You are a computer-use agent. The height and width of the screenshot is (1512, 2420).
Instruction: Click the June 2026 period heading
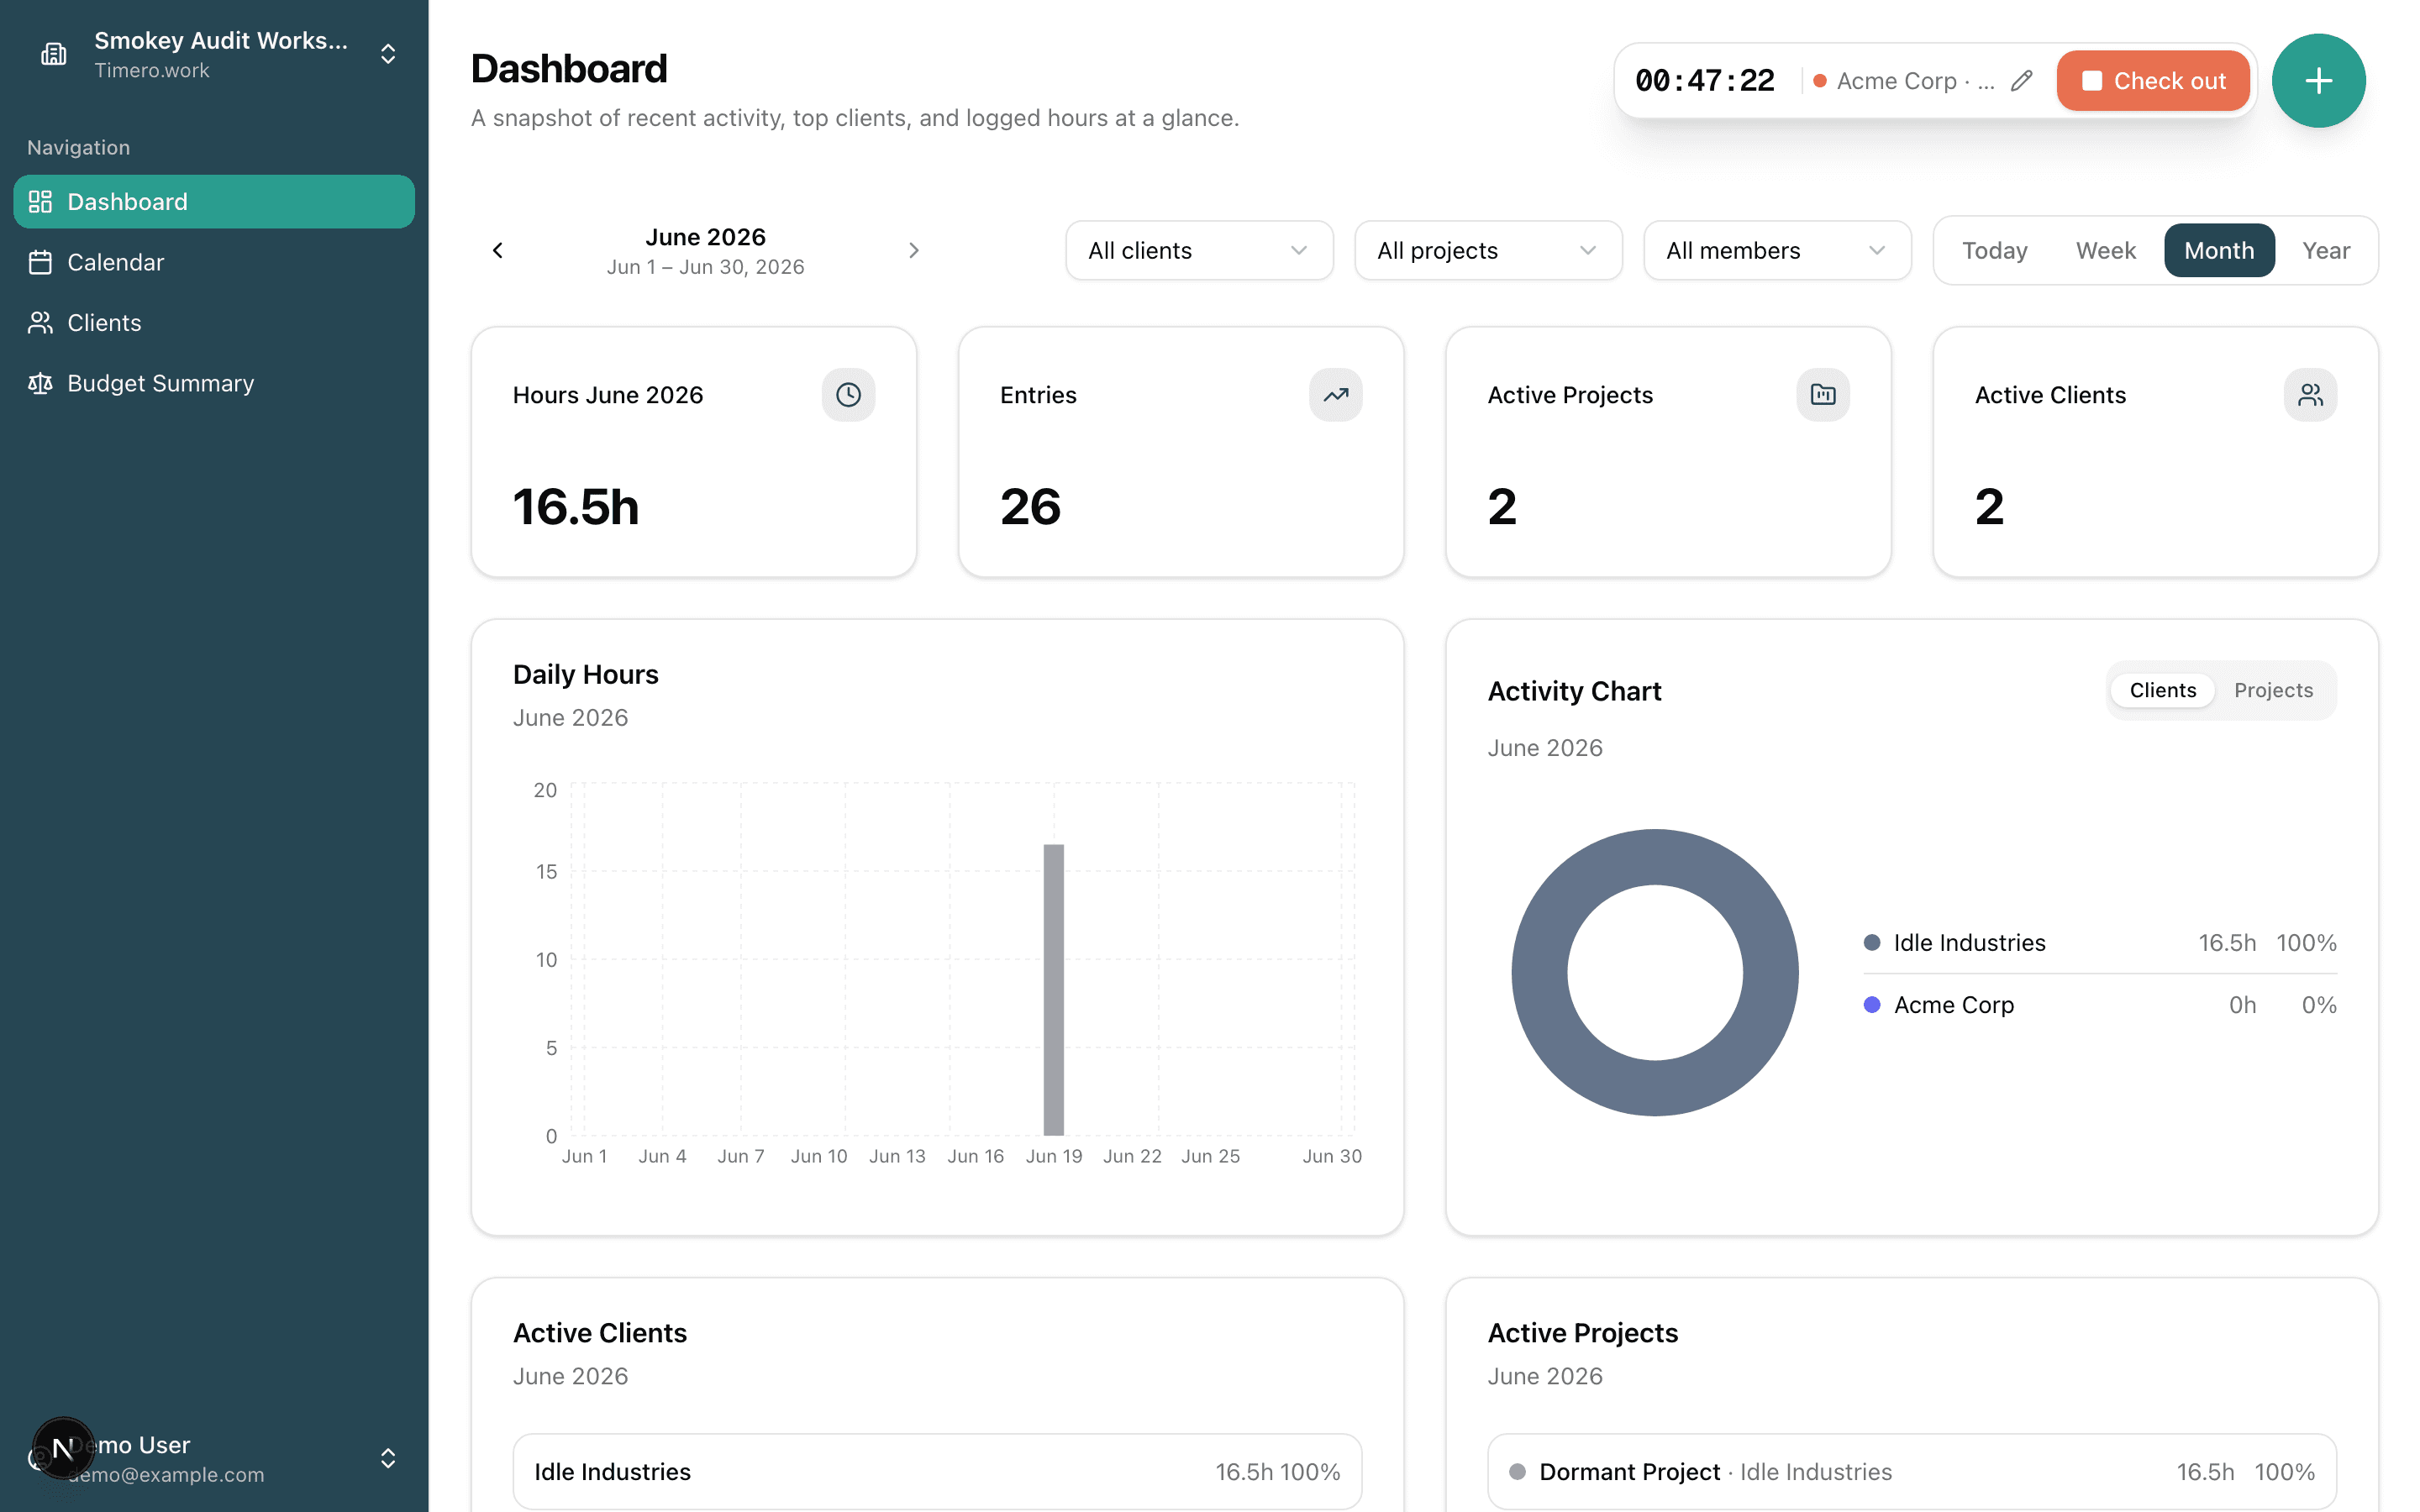pos(706,237)
